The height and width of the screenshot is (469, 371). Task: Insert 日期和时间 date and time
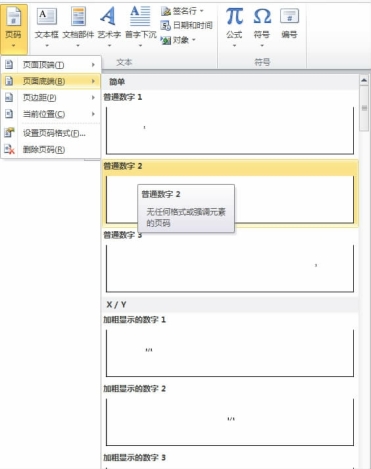(x=187, y=25)
